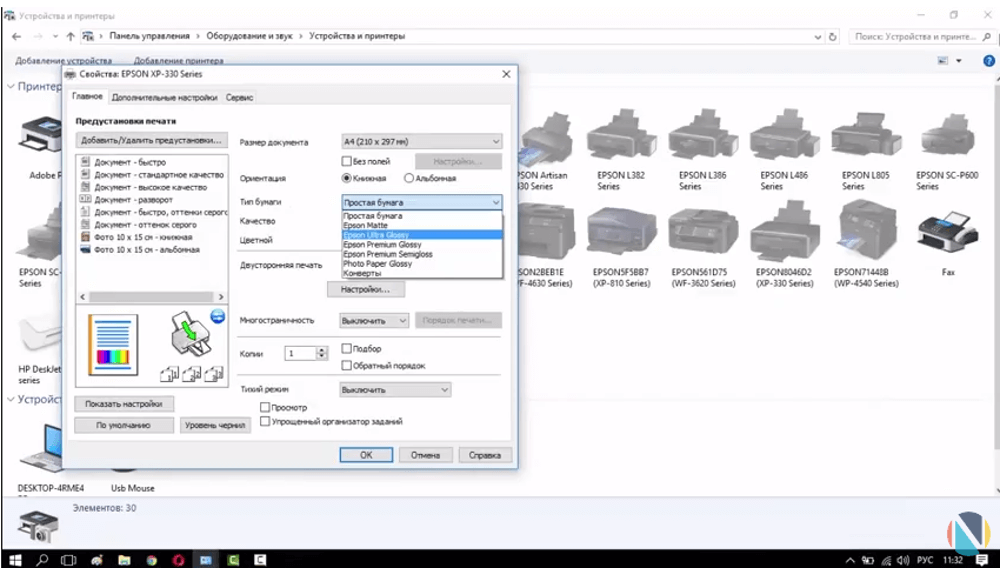Collapse the Устройства group chevron
The height and width of the screenshot is (568, 1000).
click(11, 399)
